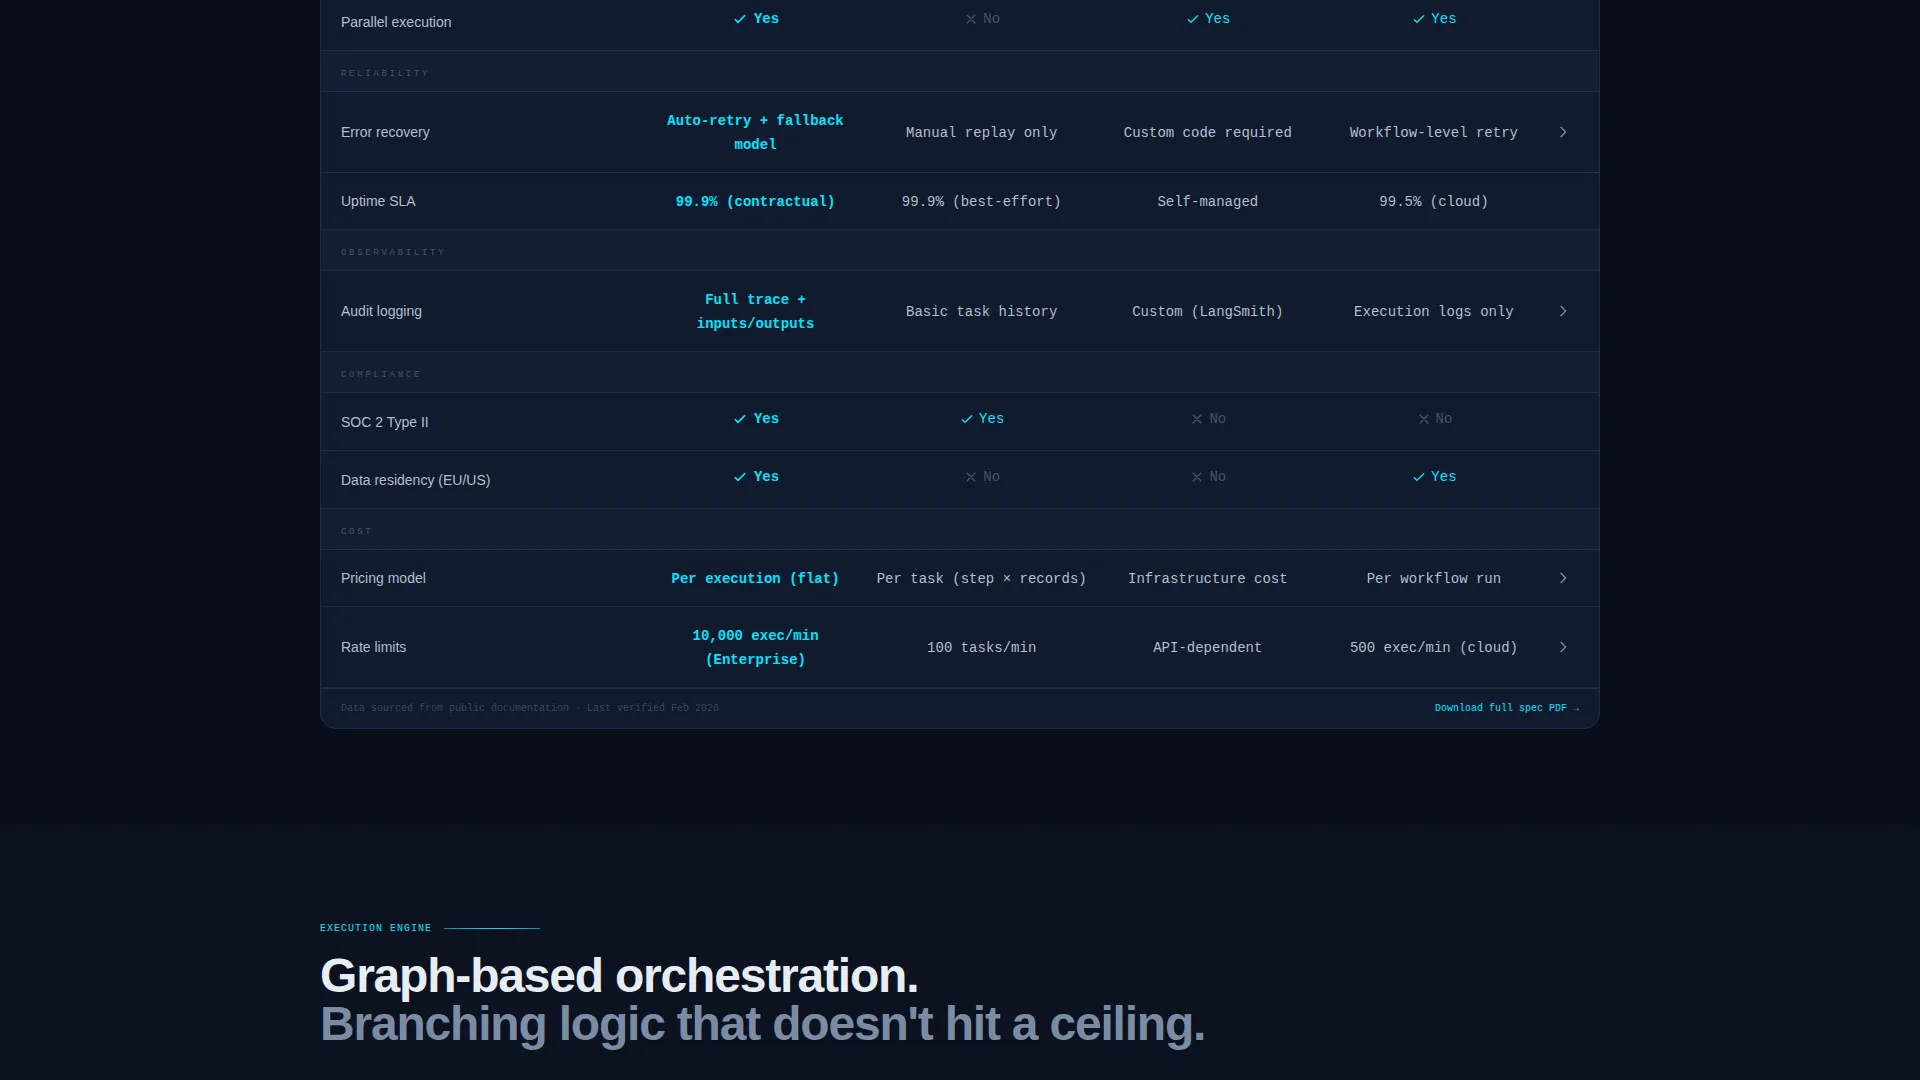Select the 'API-dependent' cell
1920x1080 pixels.
1207,647
